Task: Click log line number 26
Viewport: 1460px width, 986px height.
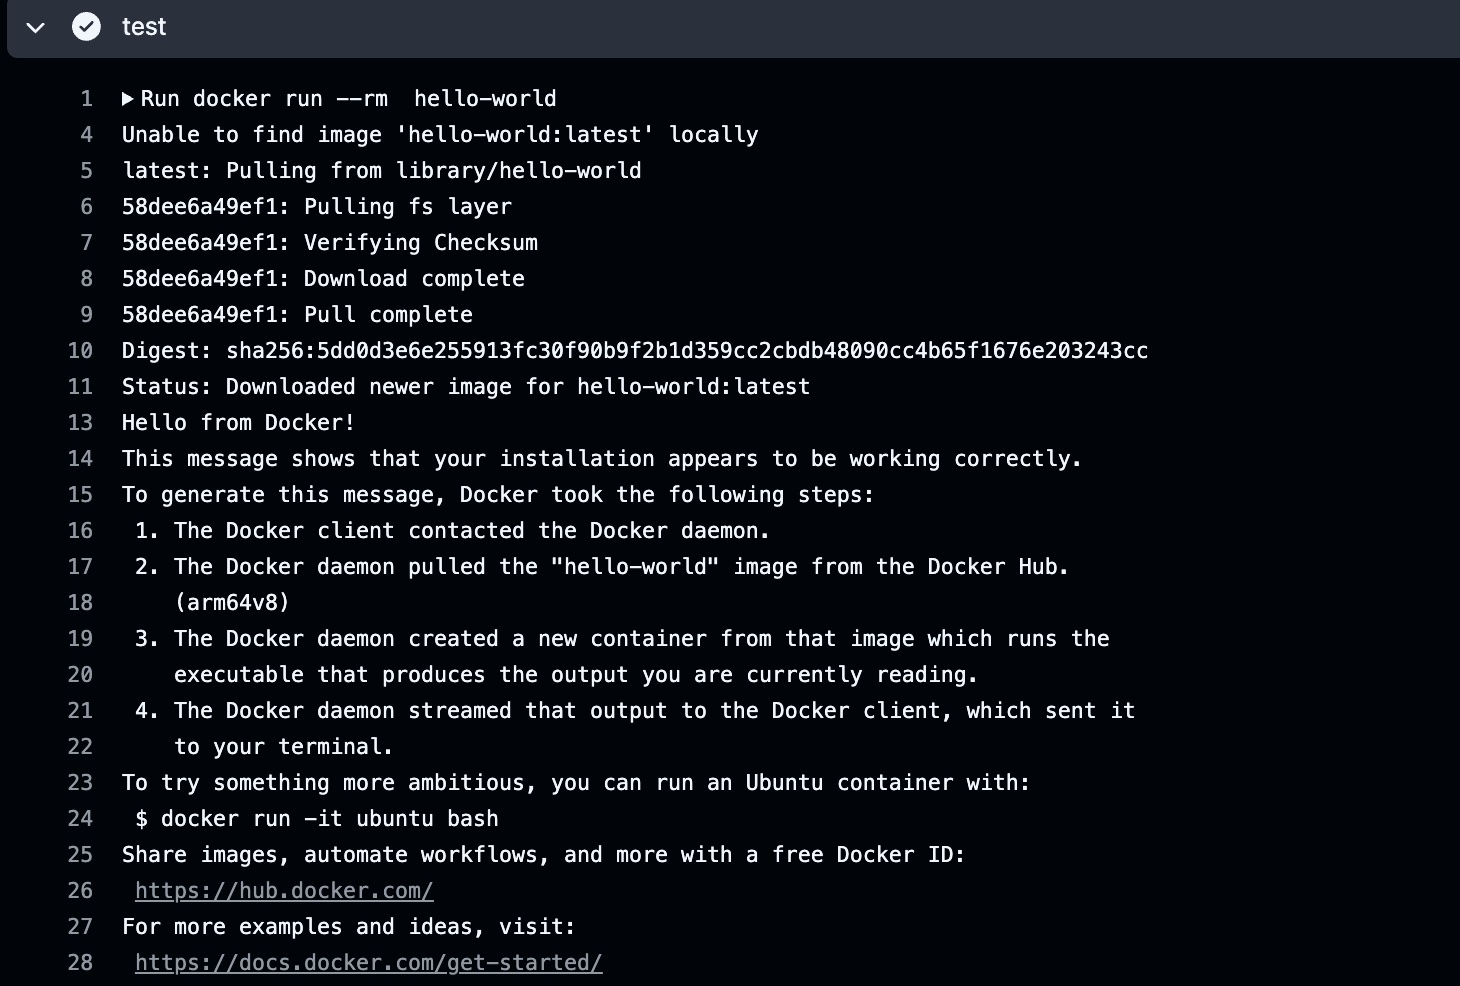Action: (x=80, y=891)
